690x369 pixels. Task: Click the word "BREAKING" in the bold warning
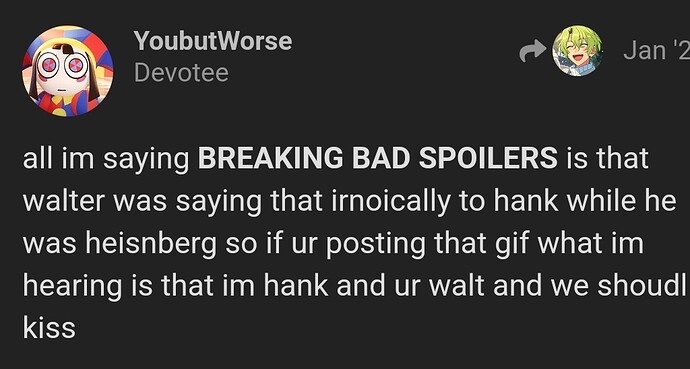tap(270, 158)
